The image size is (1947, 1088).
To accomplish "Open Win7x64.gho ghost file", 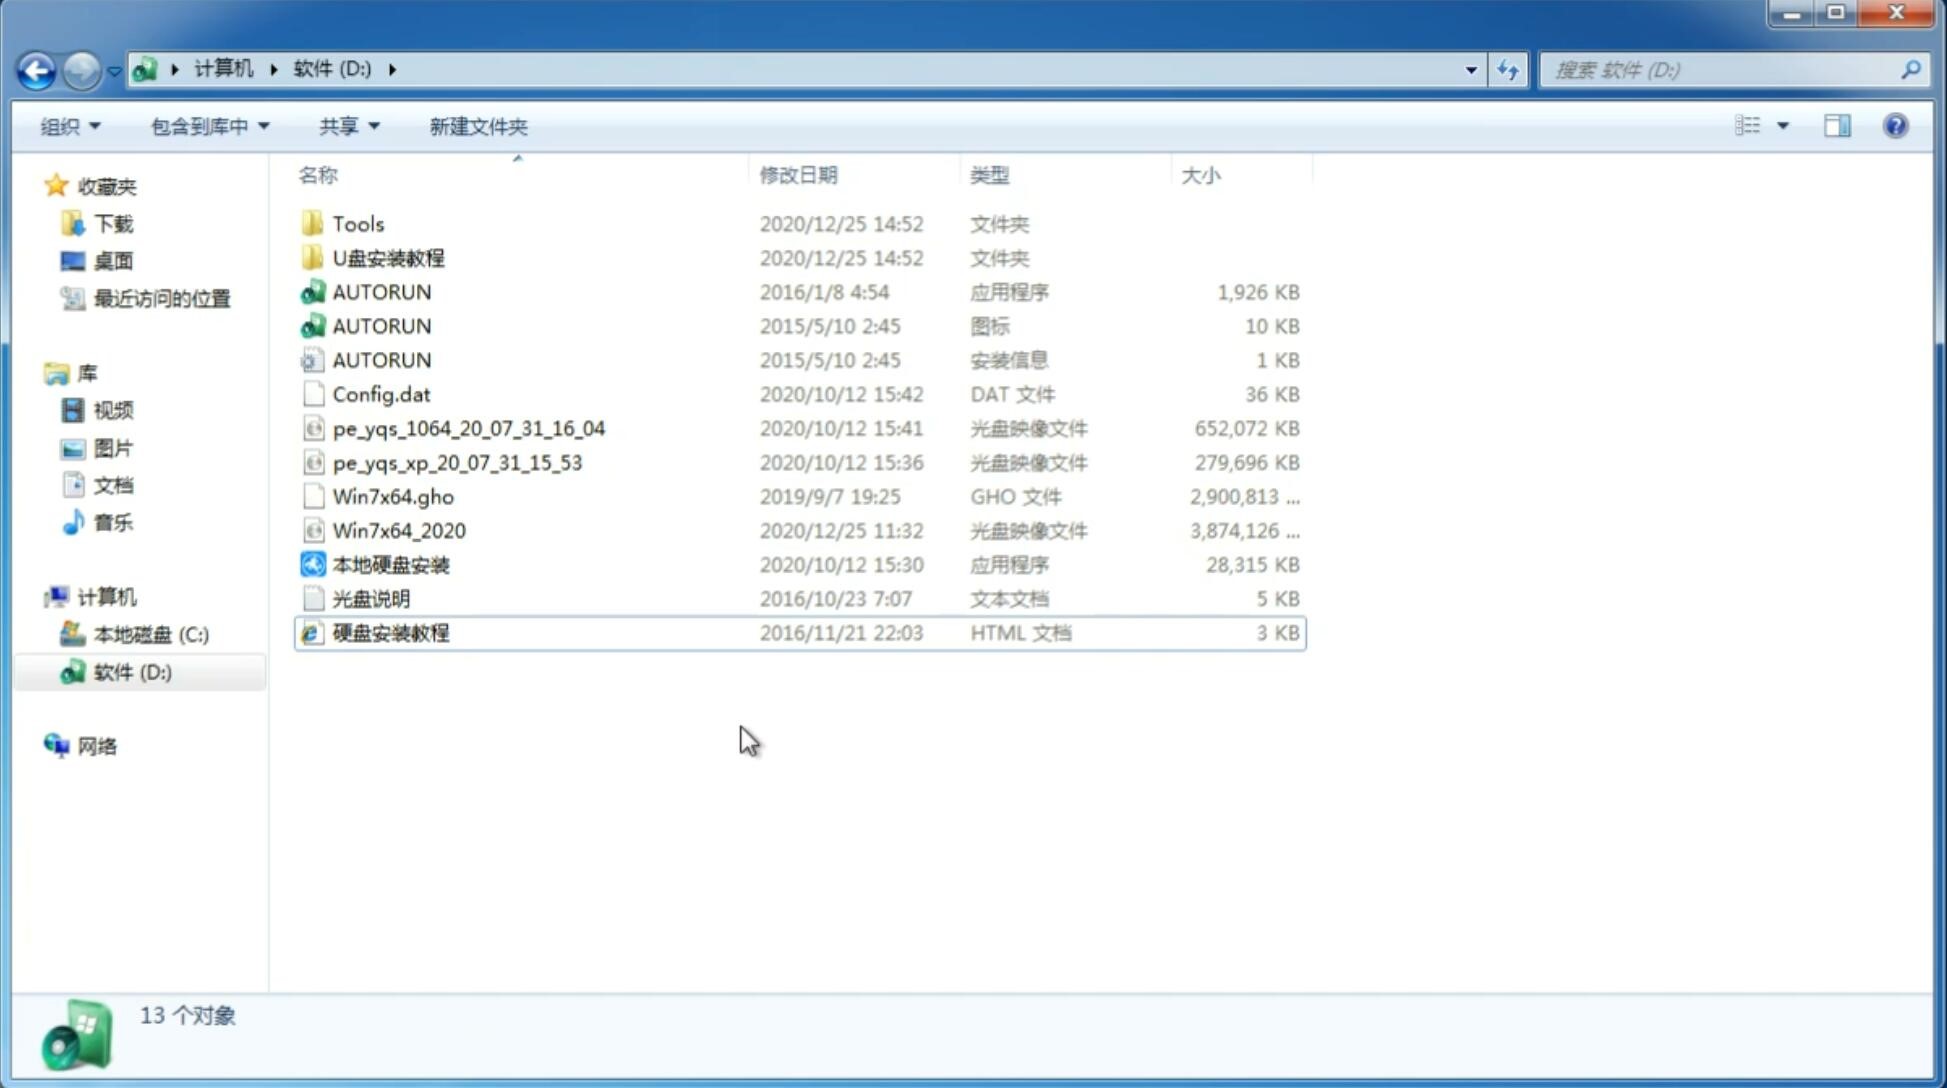I will point(394,496).
